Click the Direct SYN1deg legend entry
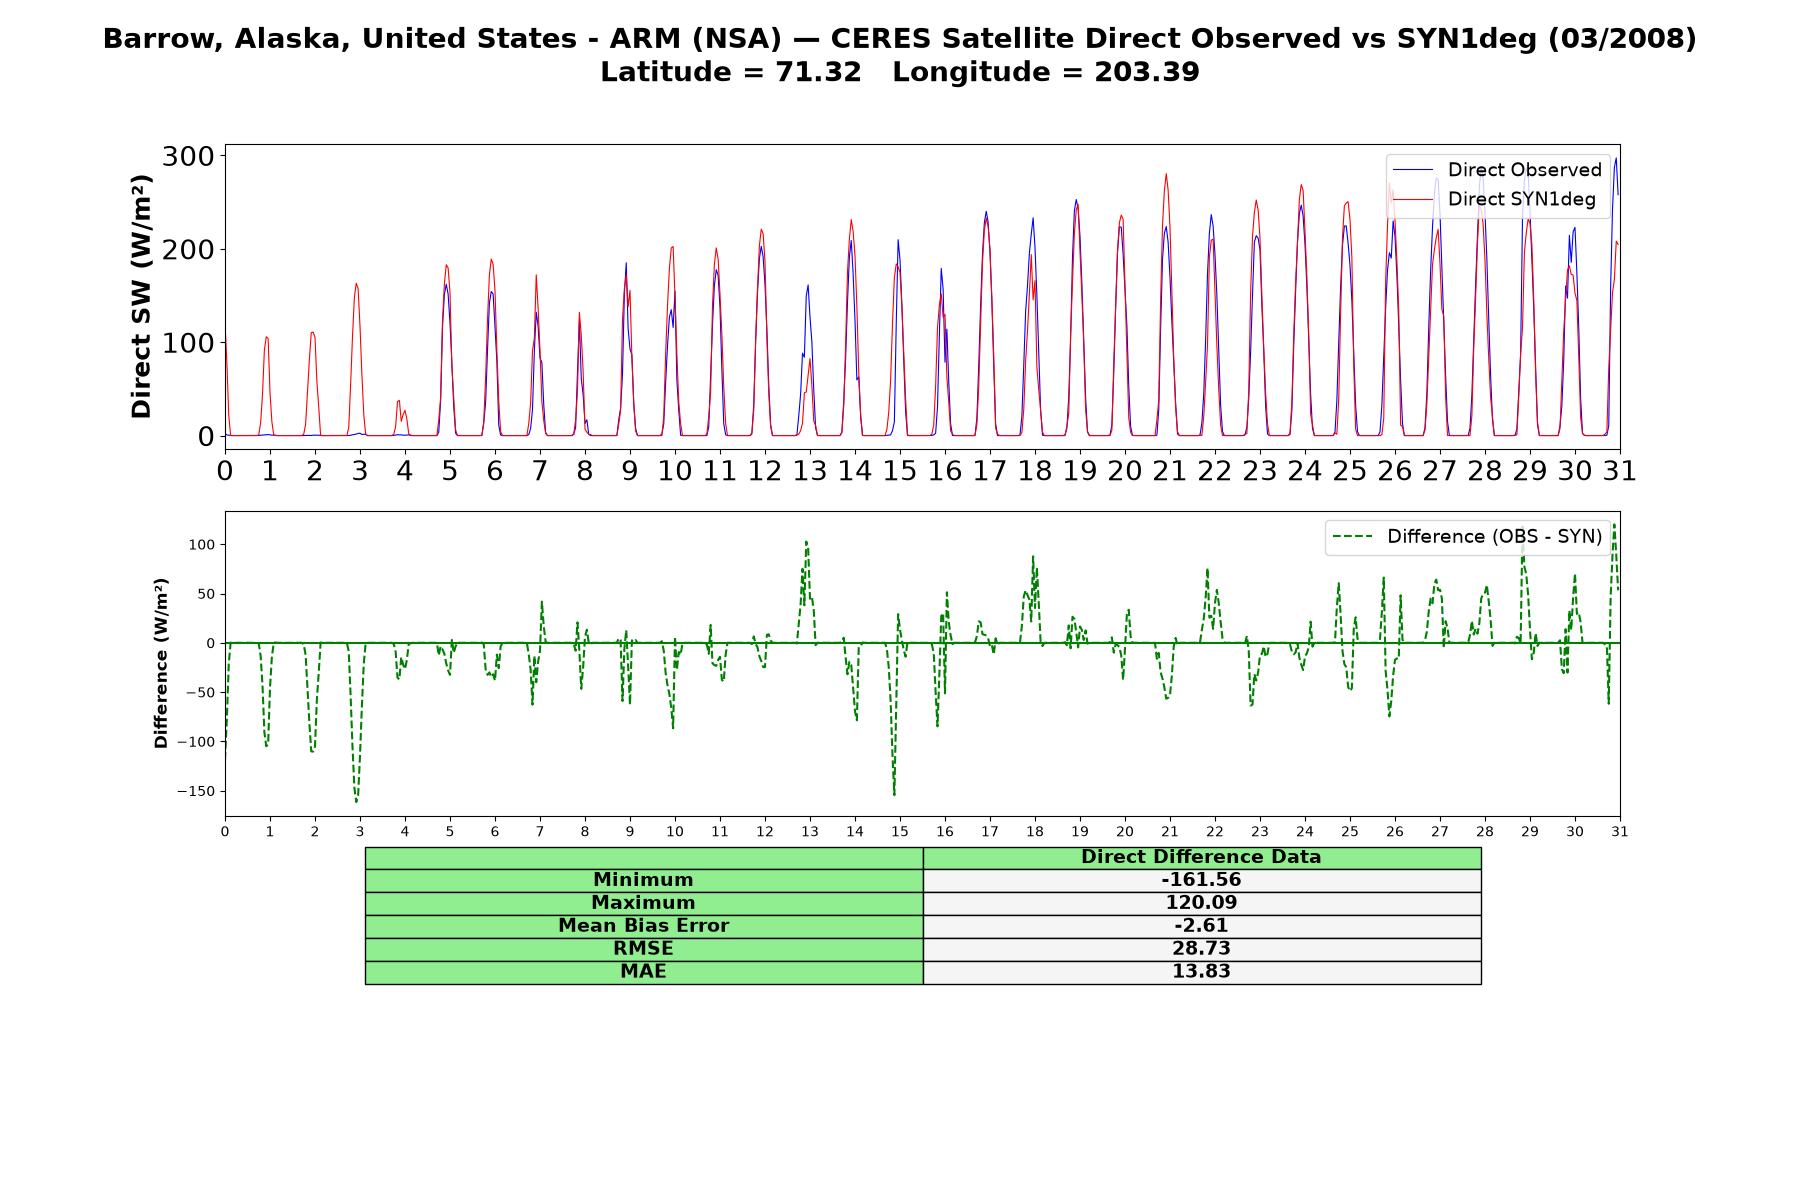Screen dimensions: 1800x1200 click(1494, 199)
